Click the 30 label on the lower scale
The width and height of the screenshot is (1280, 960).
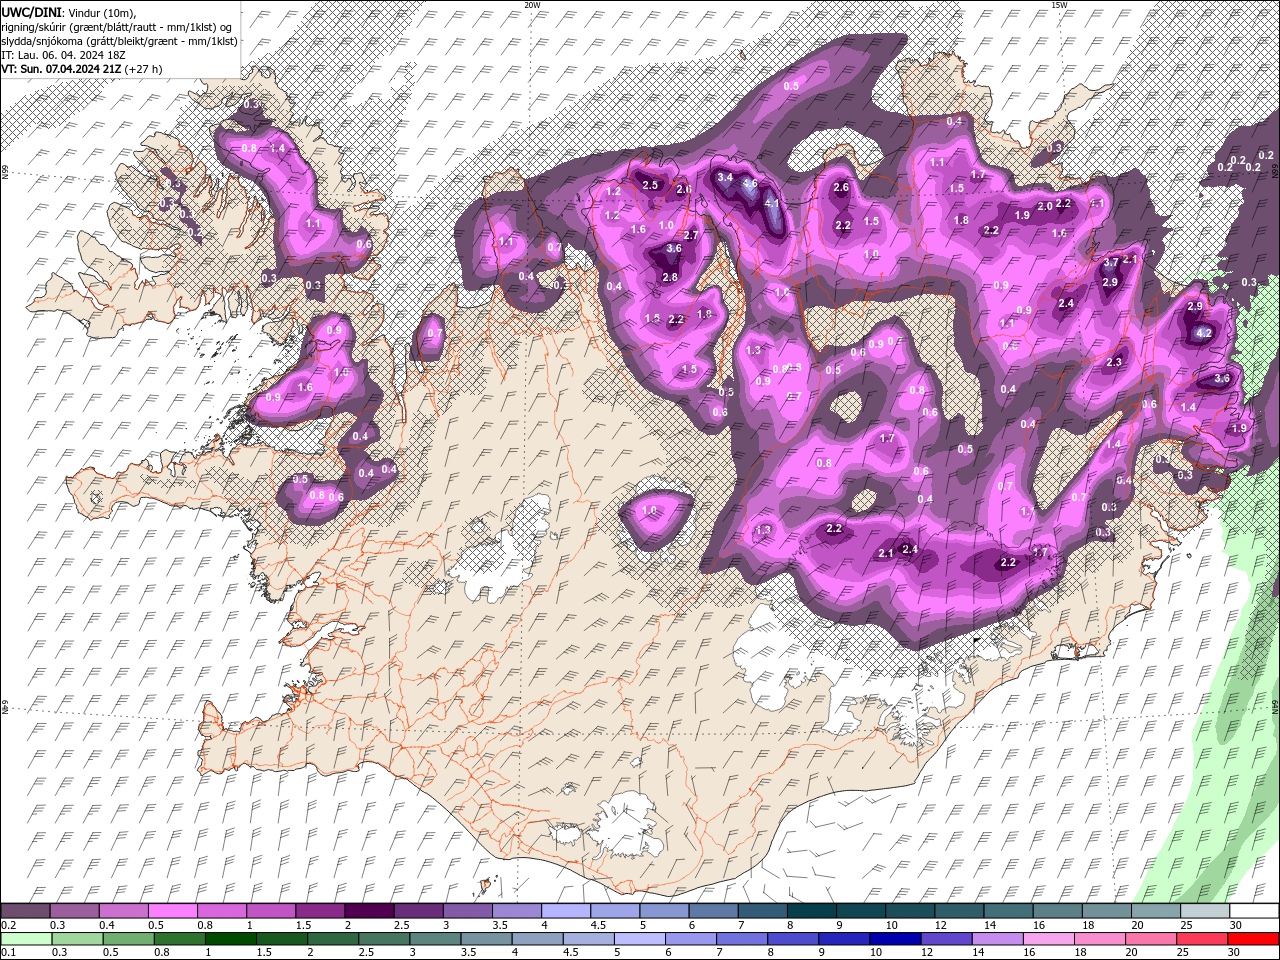pyautogui.click(x=1236, y=953)
